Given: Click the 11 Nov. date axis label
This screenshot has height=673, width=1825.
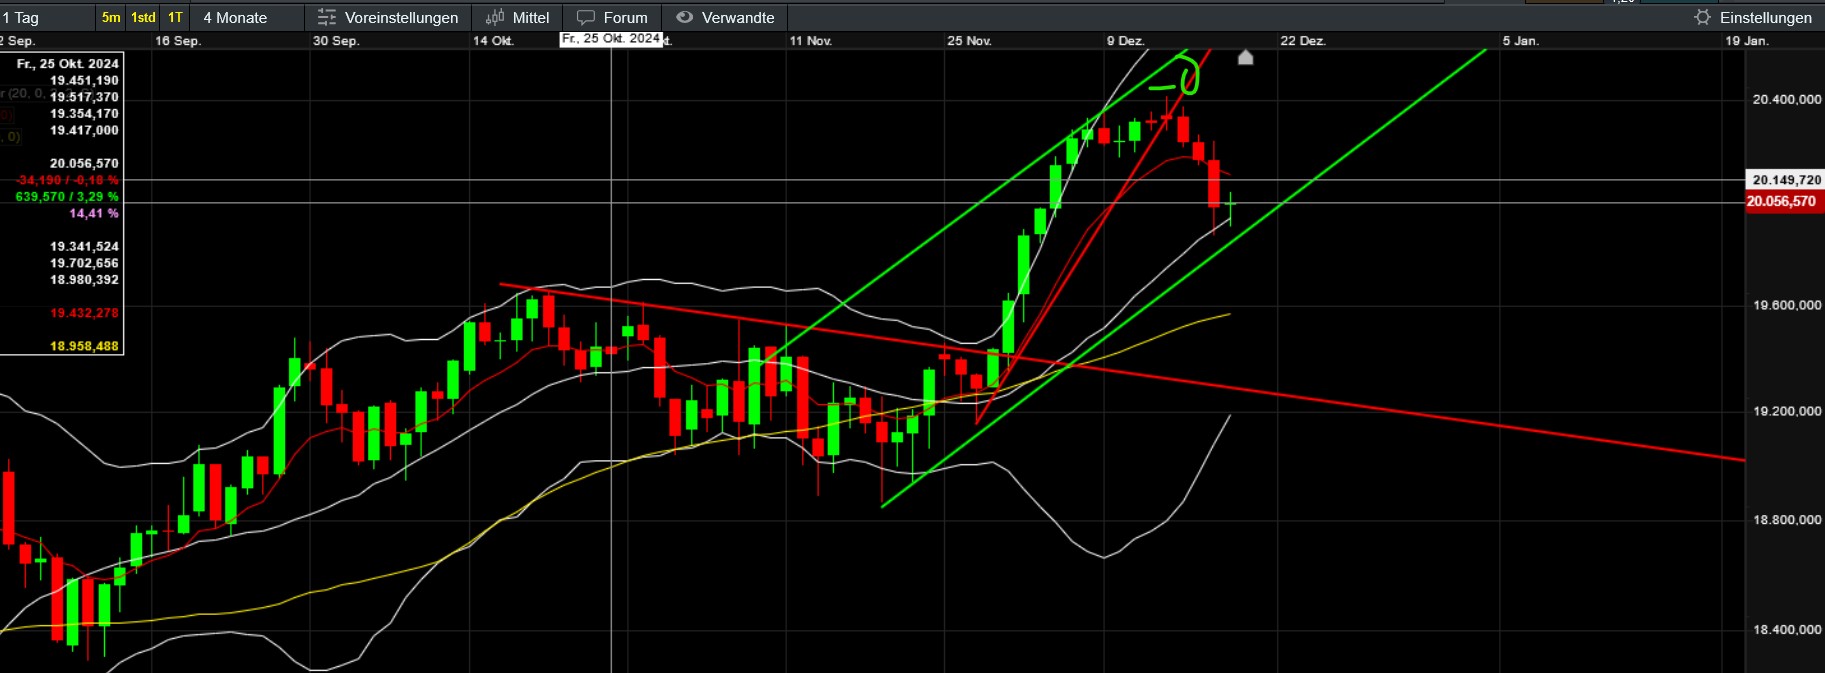Looking at the screenshot, I should click(x=810, y=41).
